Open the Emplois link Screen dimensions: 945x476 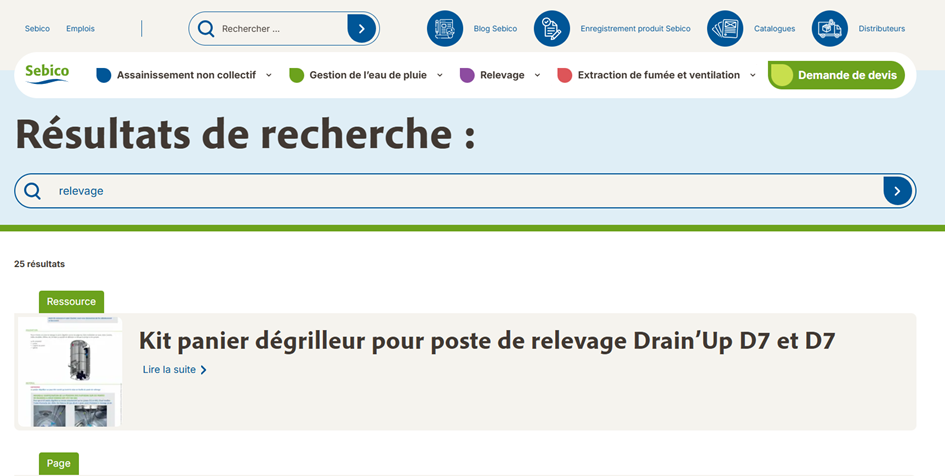pos(80,28)
